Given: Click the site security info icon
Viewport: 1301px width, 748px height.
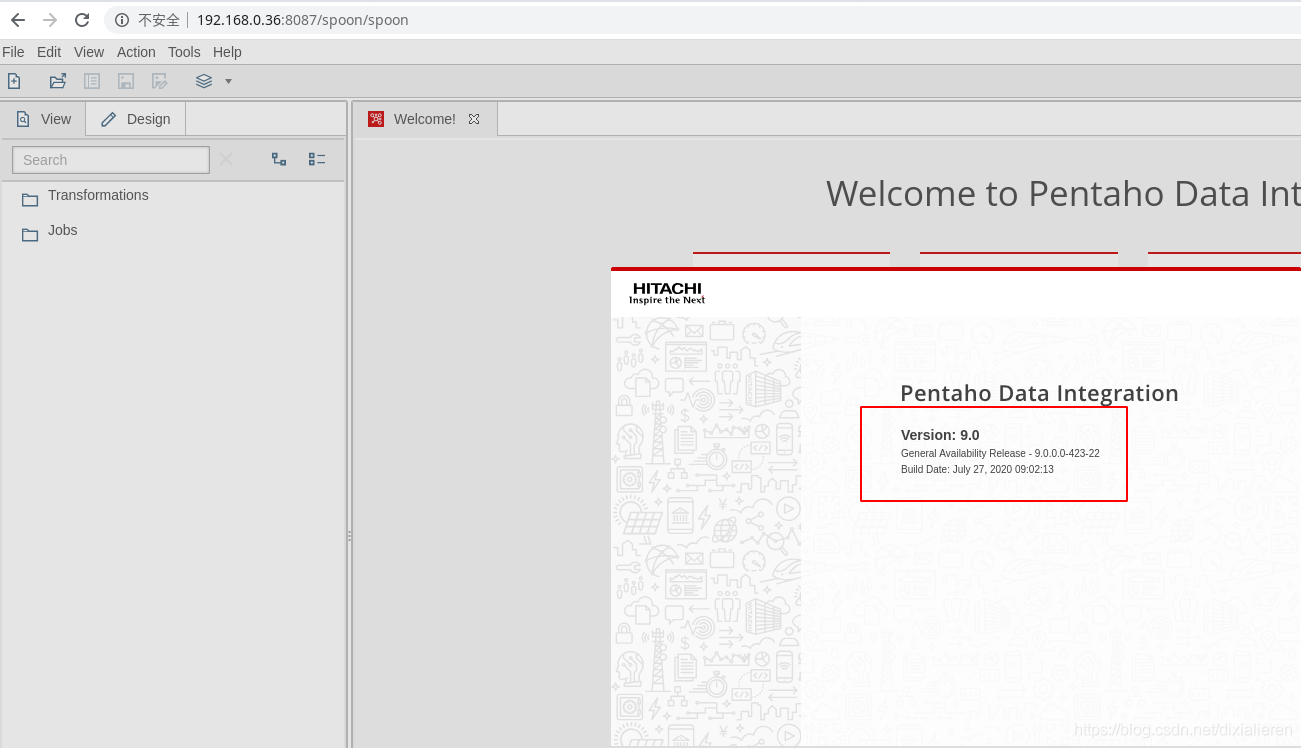Looking at the screenshot, I should (122, 20).
